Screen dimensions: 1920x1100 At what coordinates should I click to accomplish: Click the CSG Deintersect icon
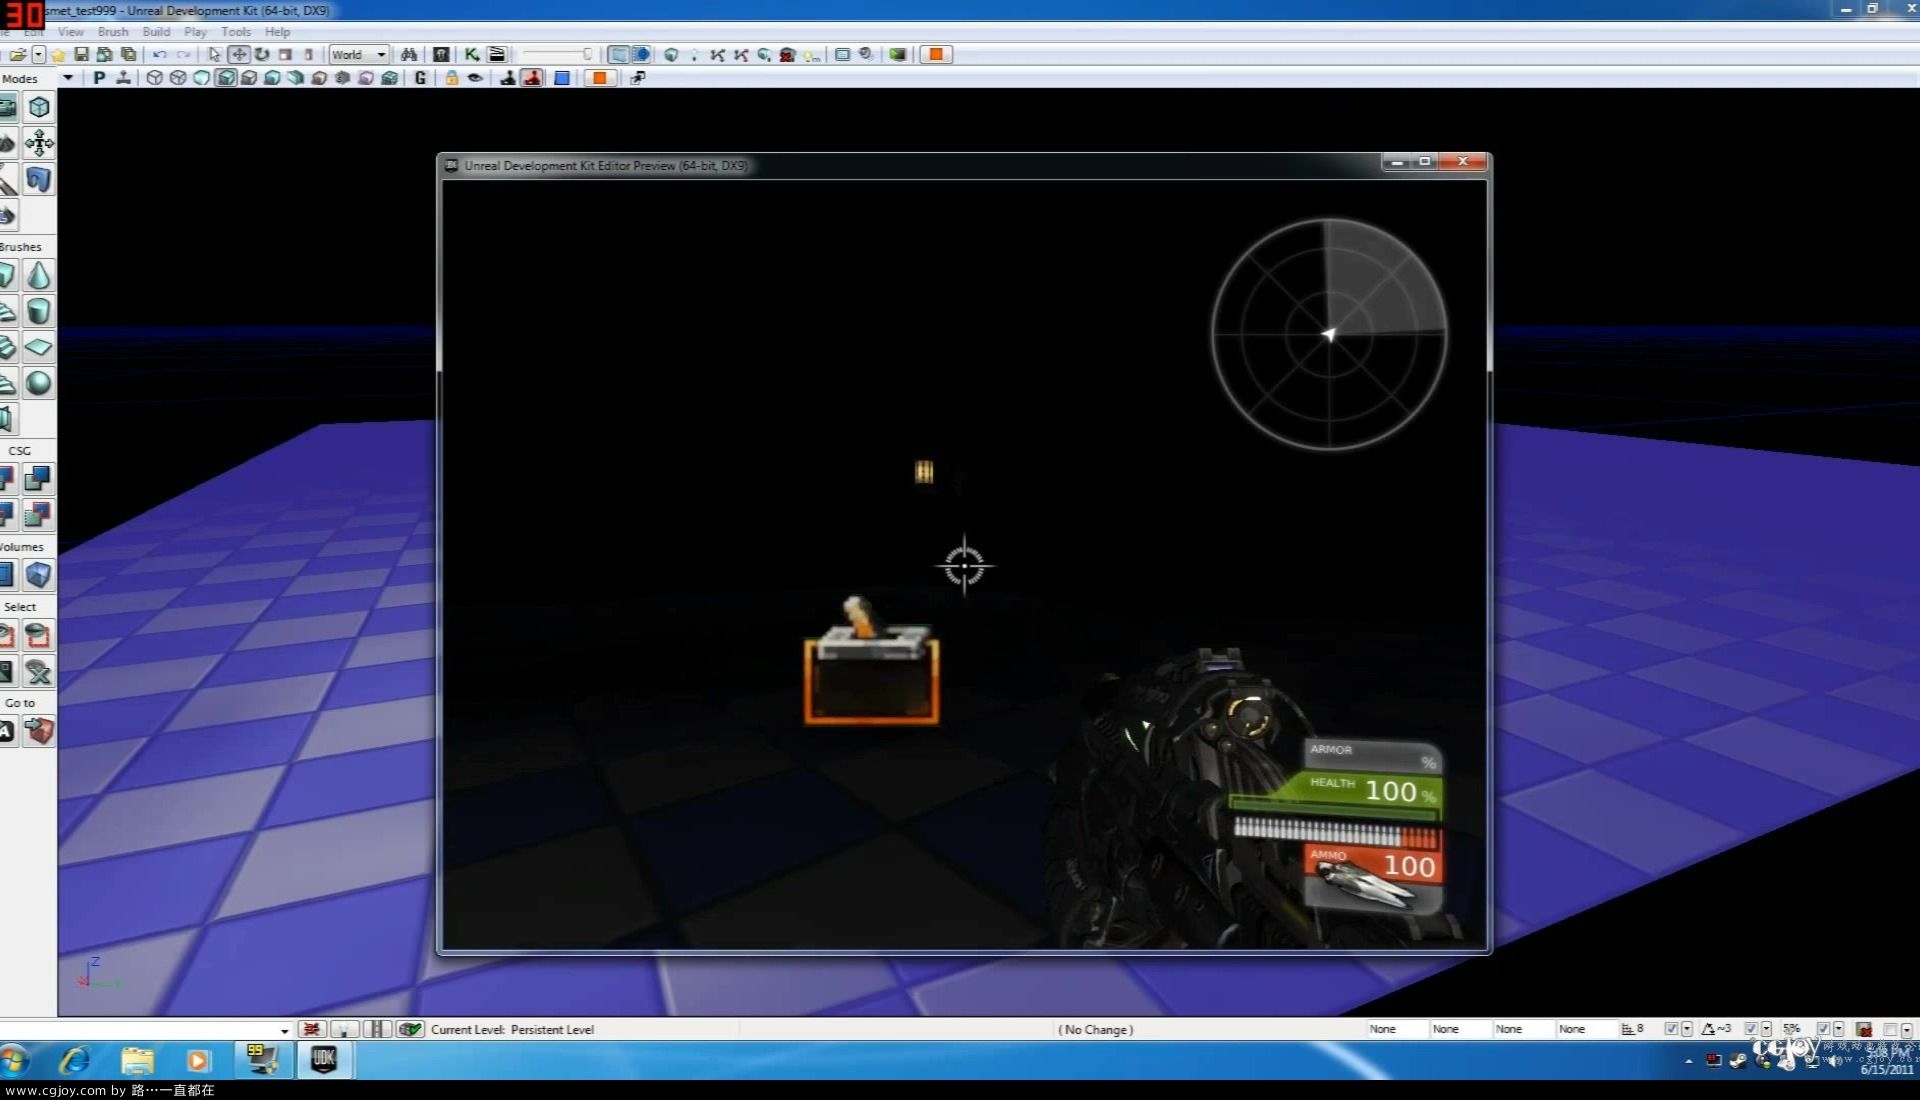tap(39, 514)
